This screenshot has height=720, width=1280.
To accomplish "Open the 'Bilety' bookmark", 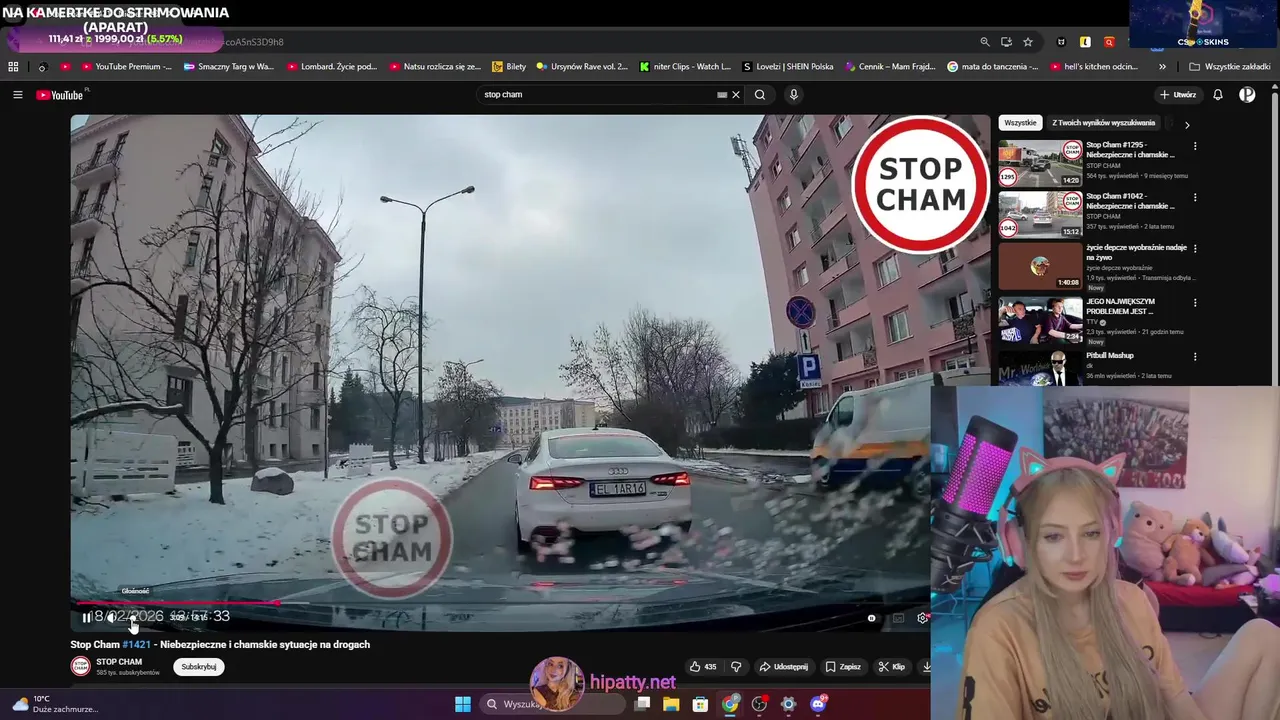I will [509, 67].
